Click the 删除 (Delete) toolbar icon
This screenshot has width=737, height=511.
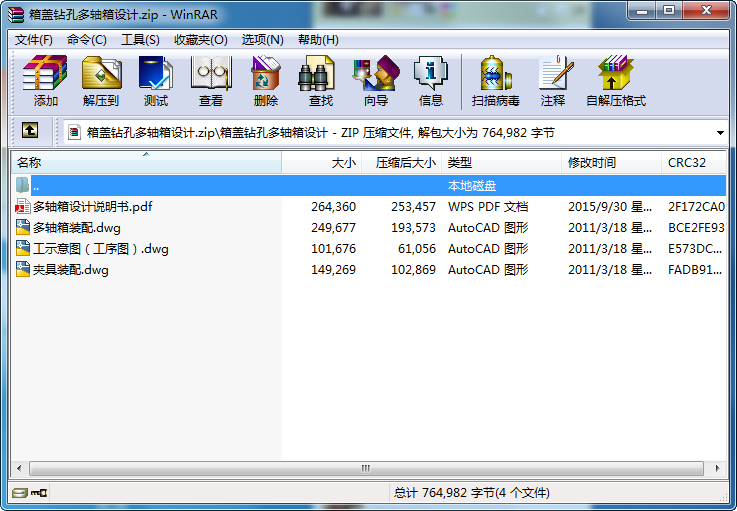click(x=266, y=73)
